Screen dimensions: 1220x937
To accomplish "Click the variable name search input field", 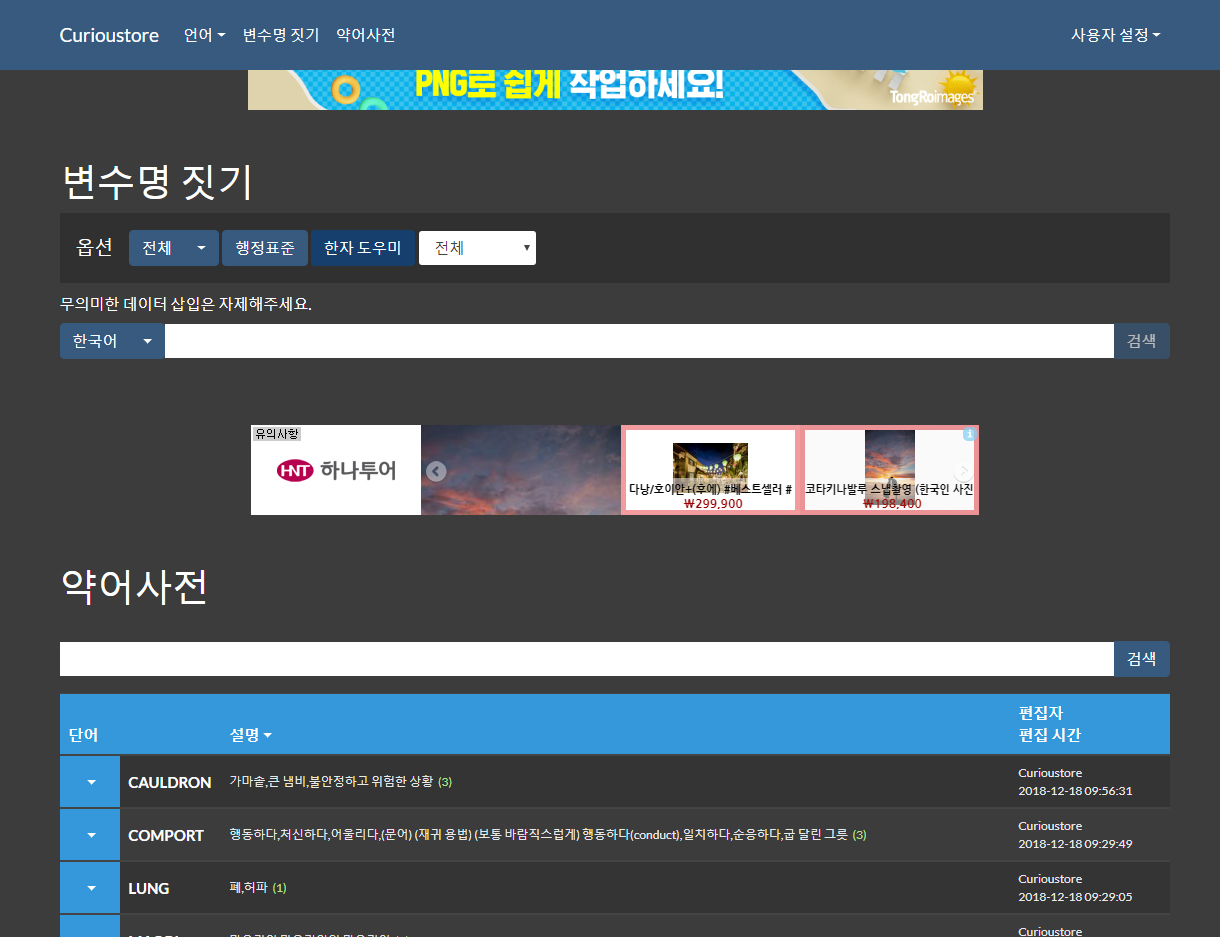I will (638, 341).
